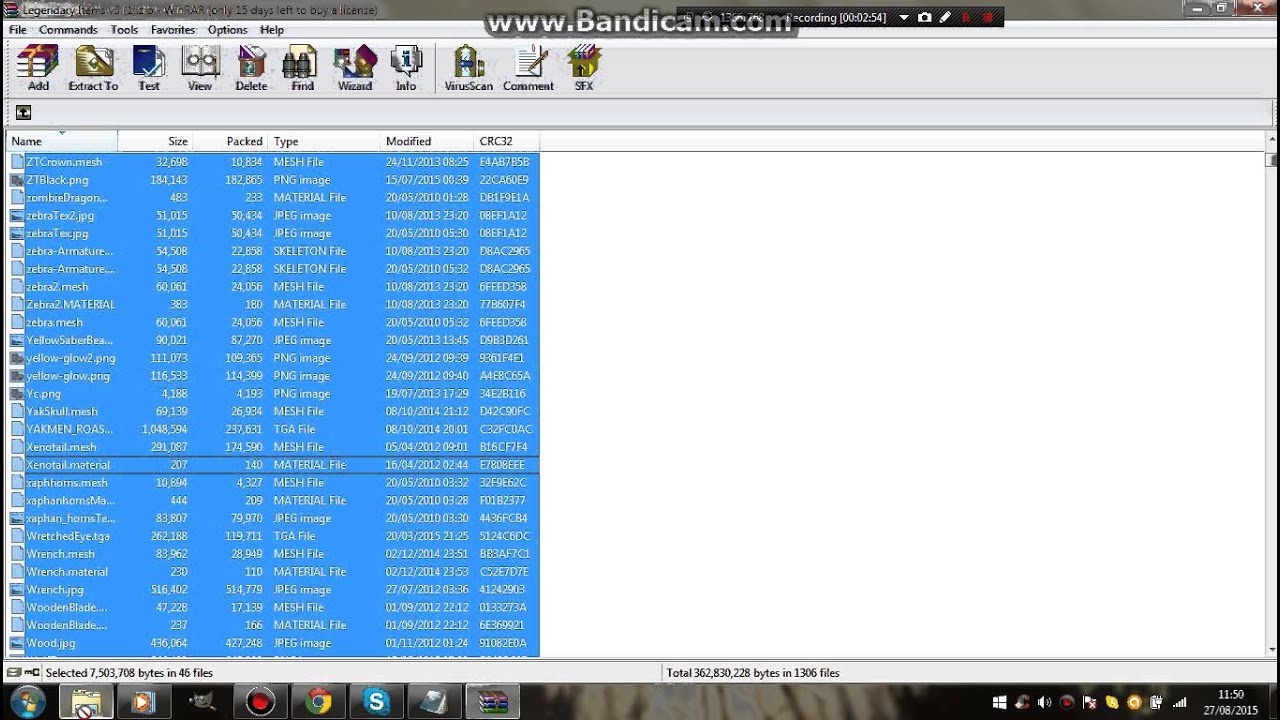This screenshot has height=720, width=1280.
Task: Click the GIMP taskbar icon
Action: (203, 702)
